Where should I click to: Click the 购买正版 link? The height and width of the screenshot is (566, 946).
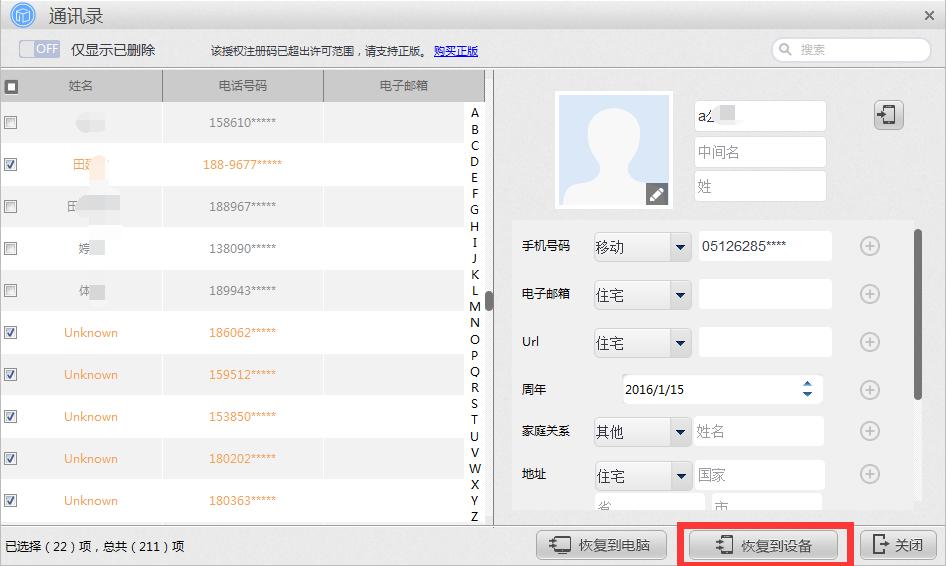point(456,51)
